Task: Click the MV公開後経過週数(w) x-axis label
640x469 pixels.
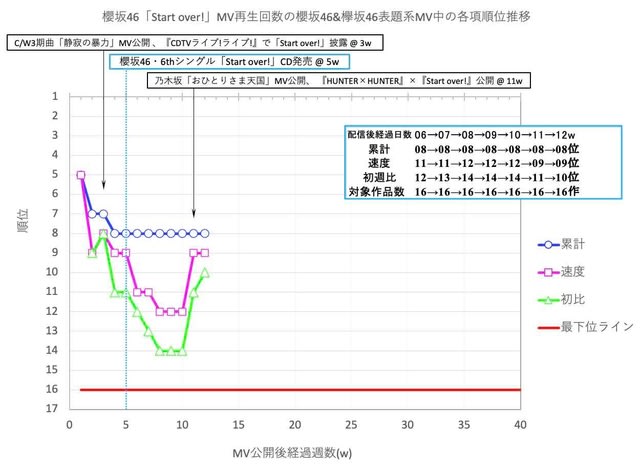Action: point(292,453)
